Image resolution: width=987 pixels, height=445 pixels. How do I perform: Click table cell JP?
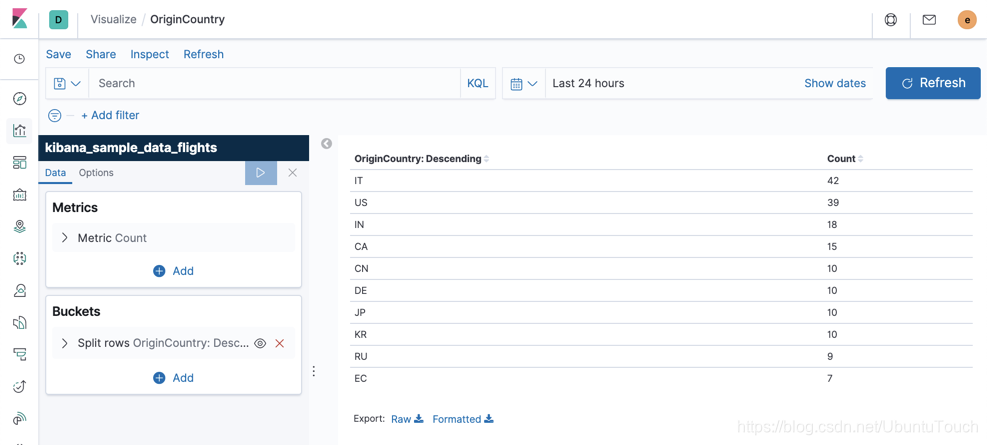tap(360, 313)
